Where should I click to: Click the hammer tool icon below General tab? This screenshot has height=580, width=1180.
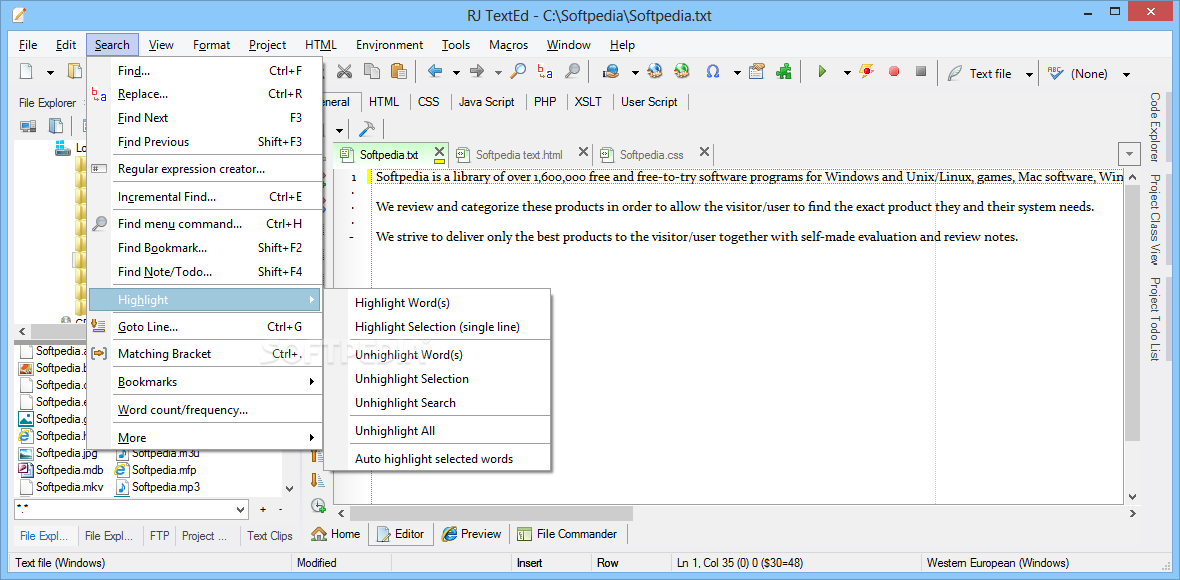pyautogui.click(x=368, y=128)
